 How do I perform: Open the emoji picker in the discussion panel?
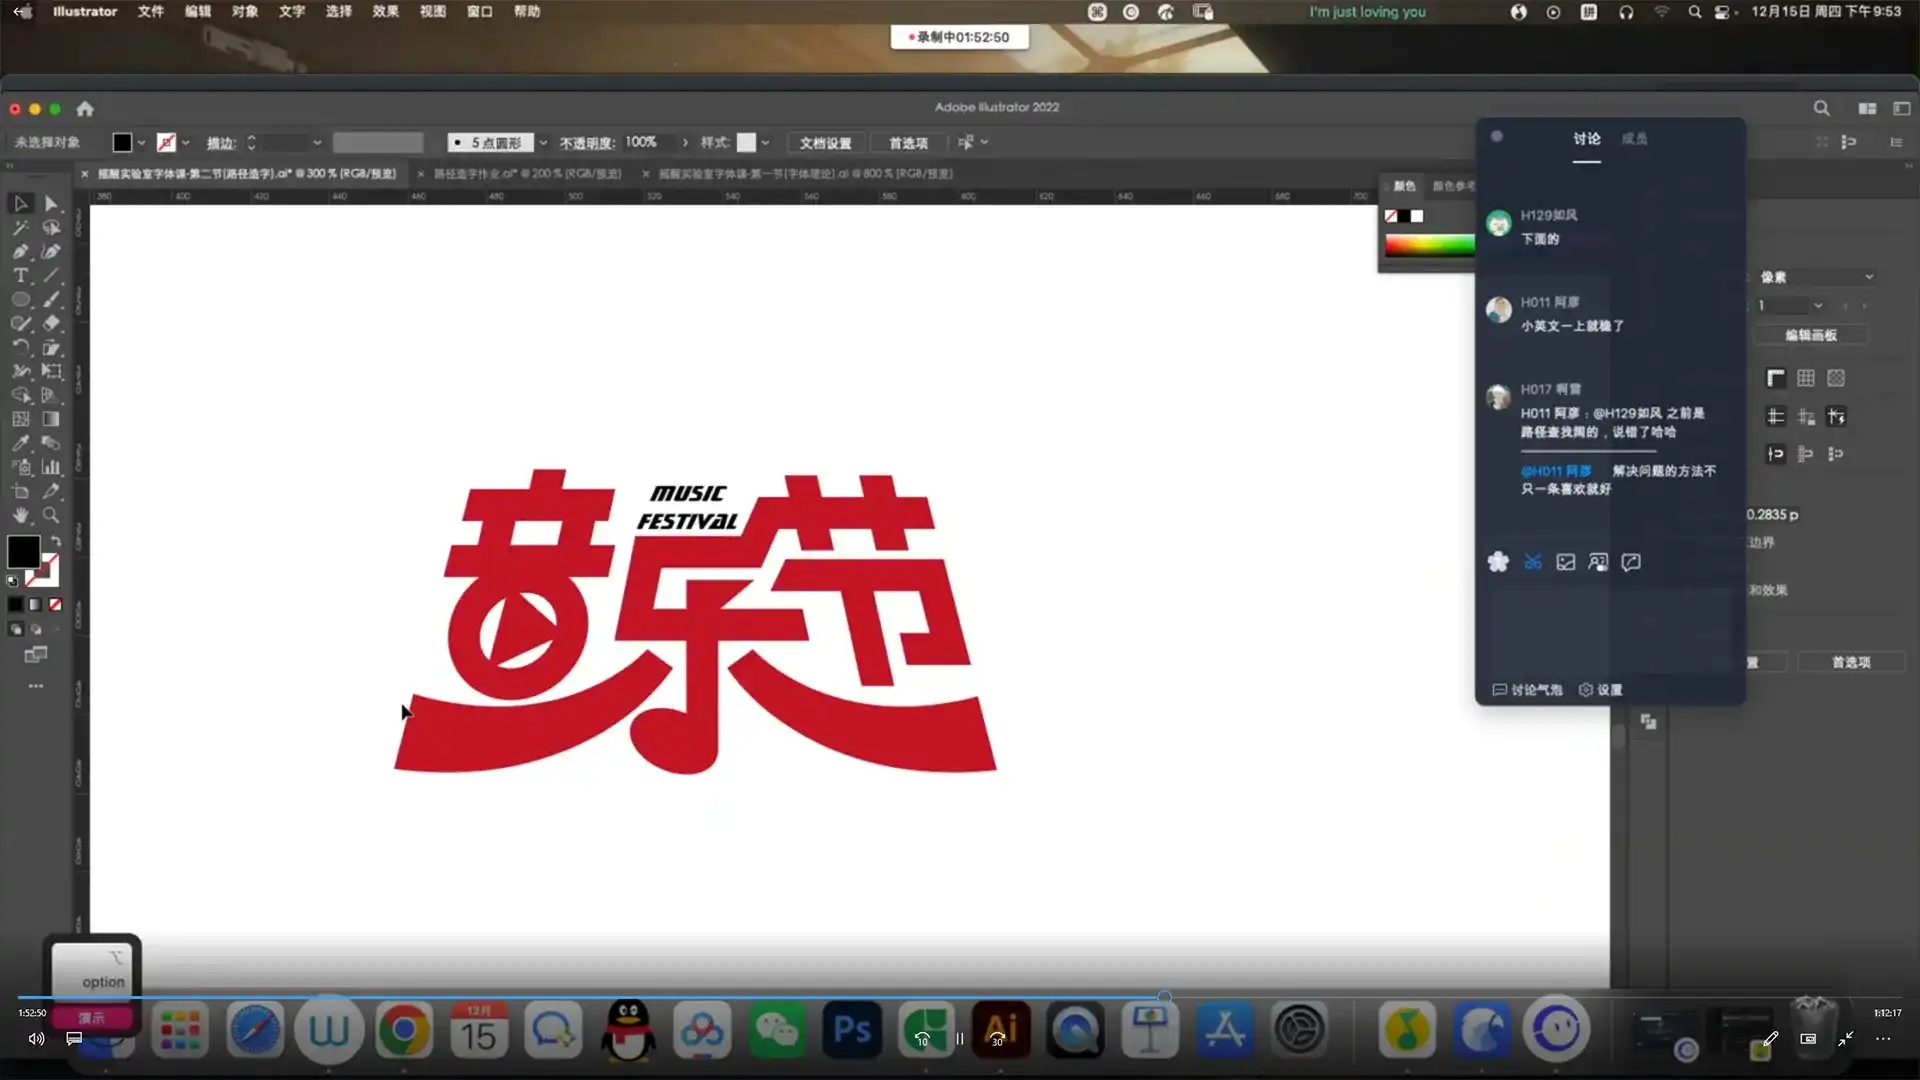click(1498, 562)
